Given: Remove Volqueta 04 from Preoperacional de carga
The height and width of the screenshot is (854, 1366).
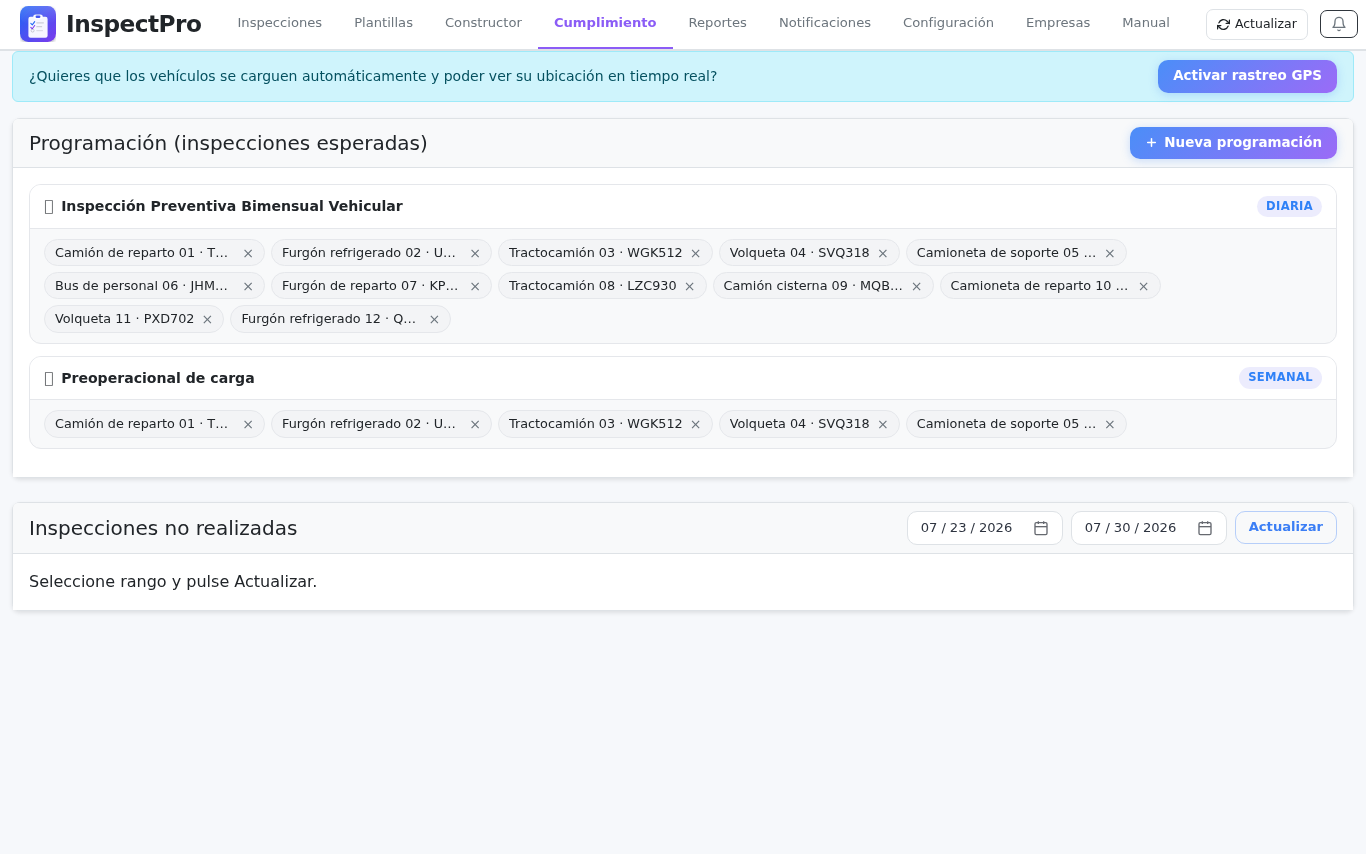Looking at the screenshot, I should tap(883, 424).
